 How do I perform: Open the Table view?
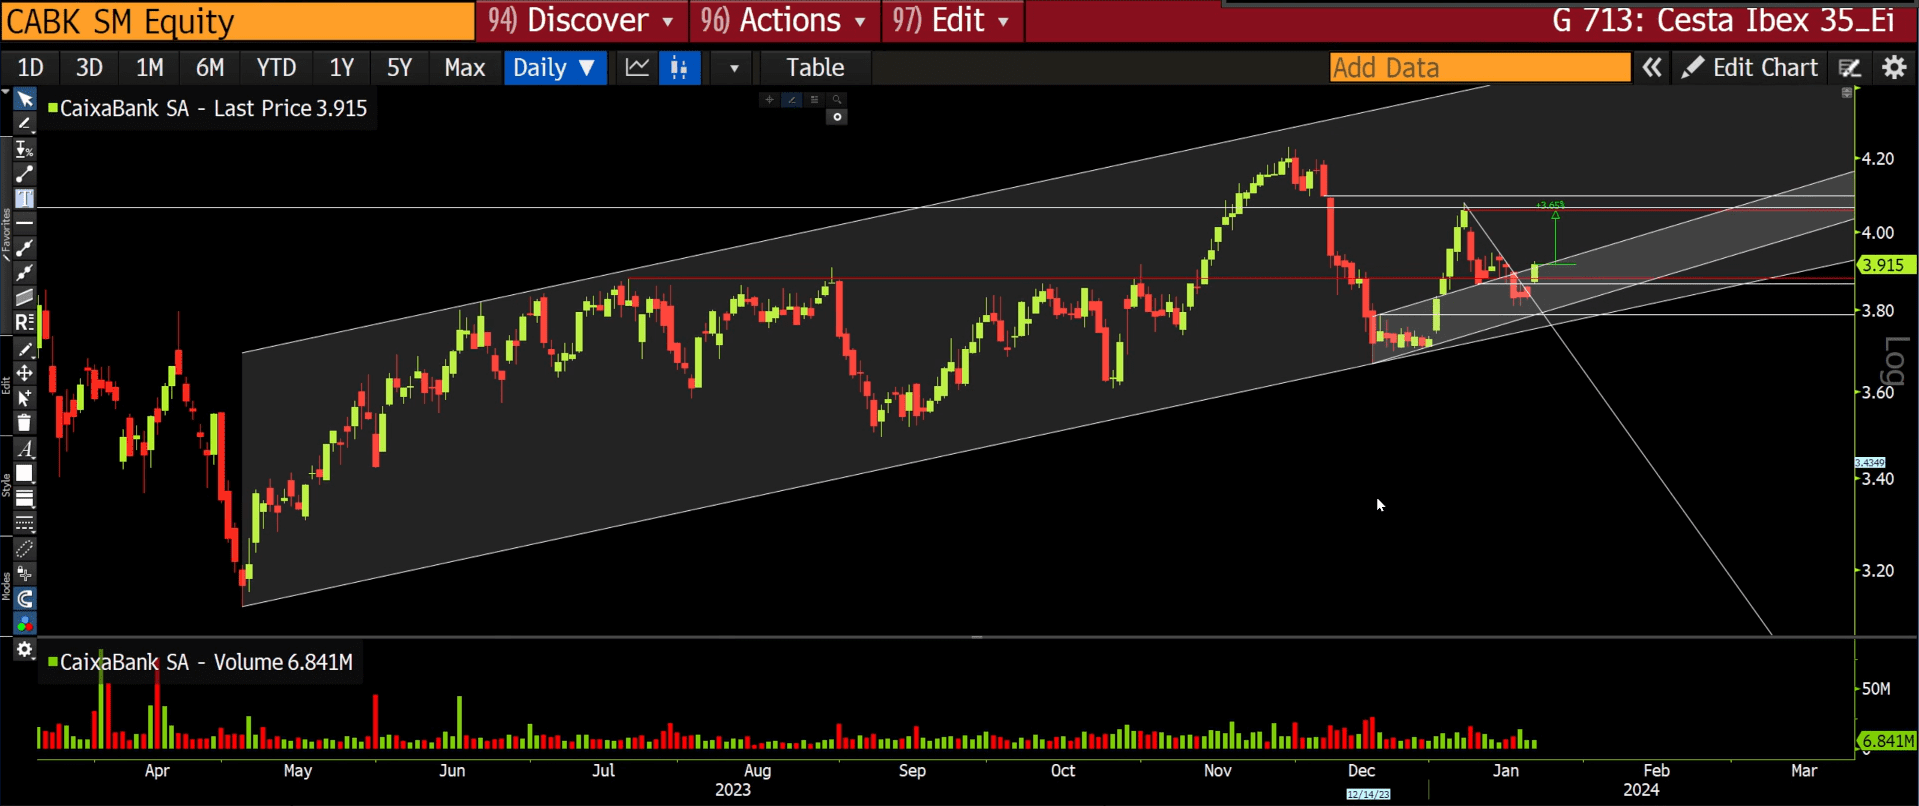pos(815,67)
